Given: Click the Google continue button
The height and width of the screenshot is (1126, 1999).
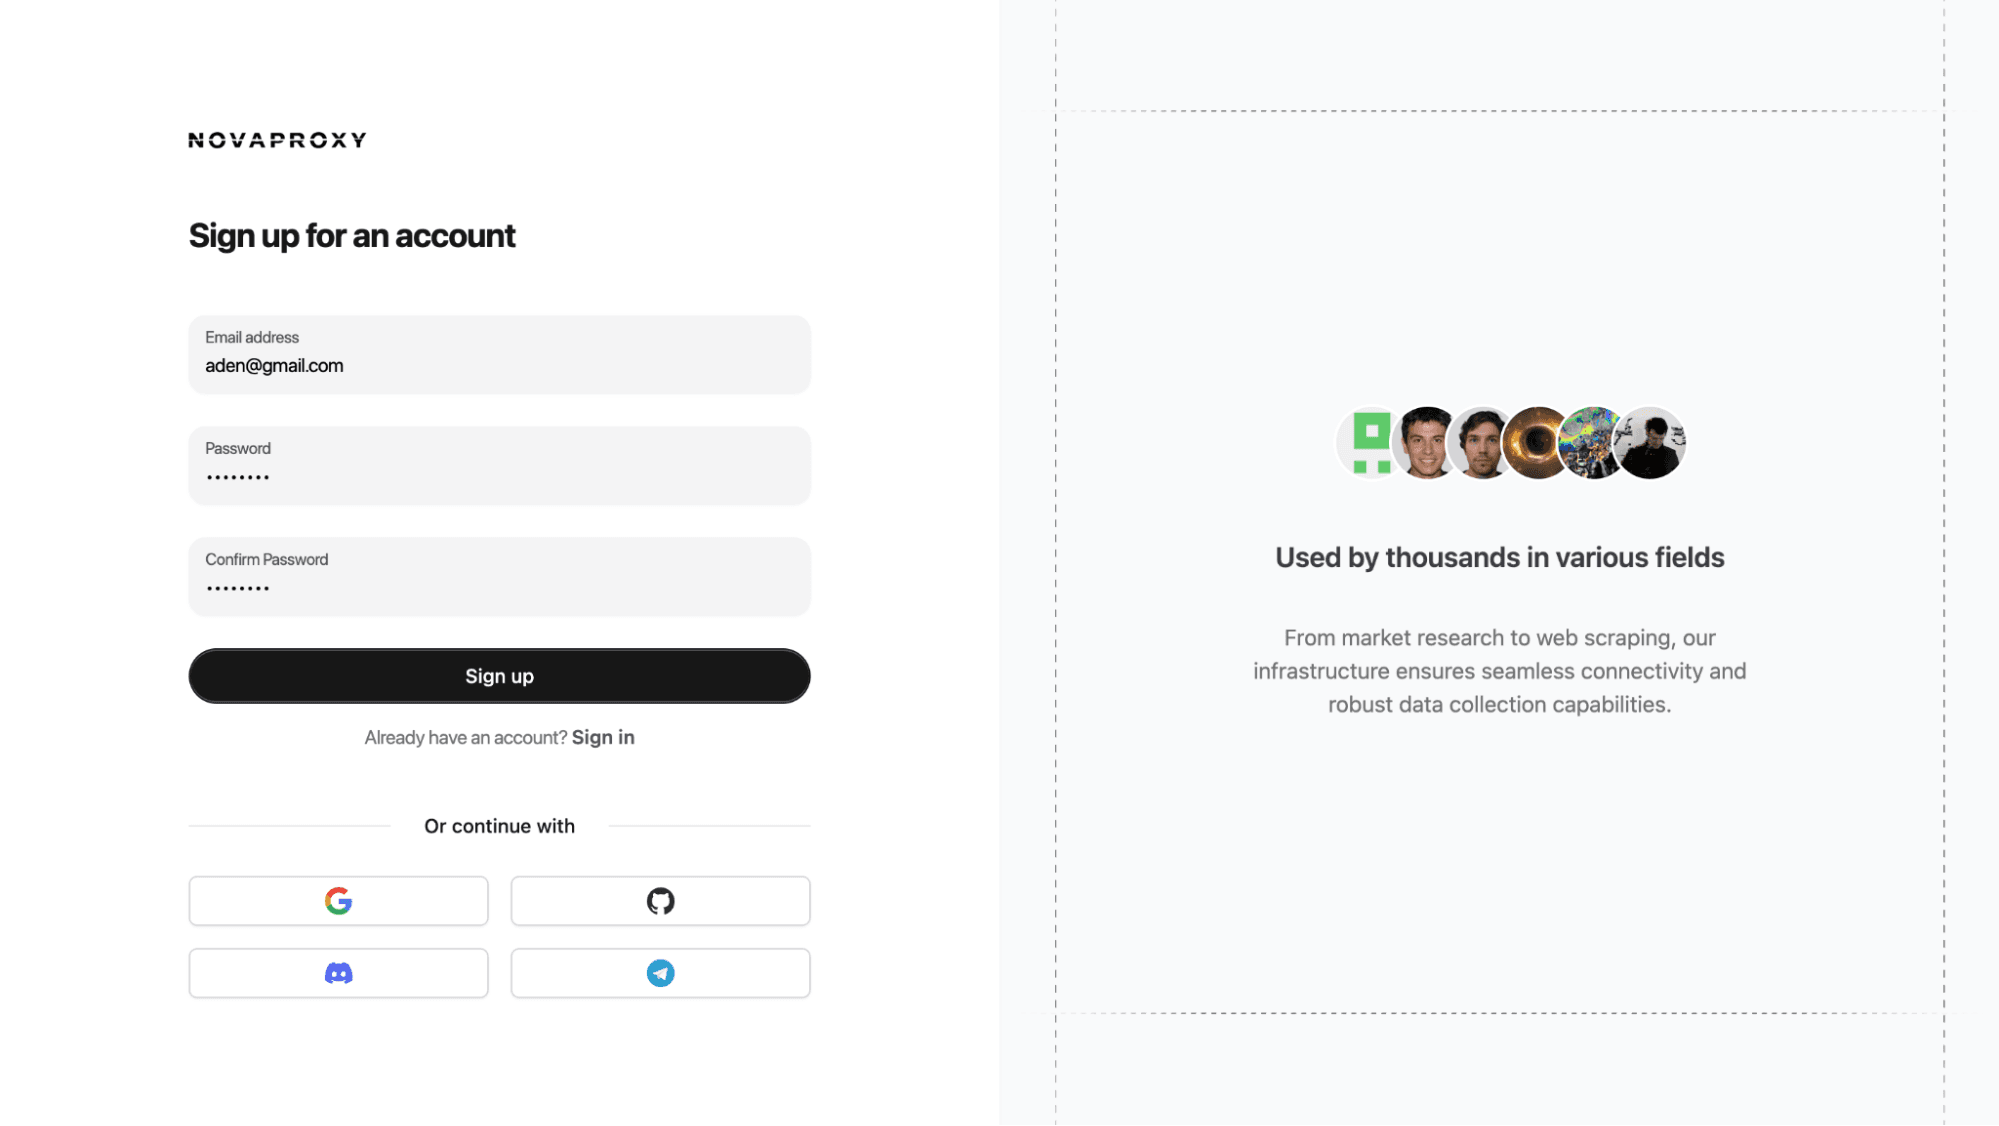Looking at the screenshot, I should click(x=338, y=900).
